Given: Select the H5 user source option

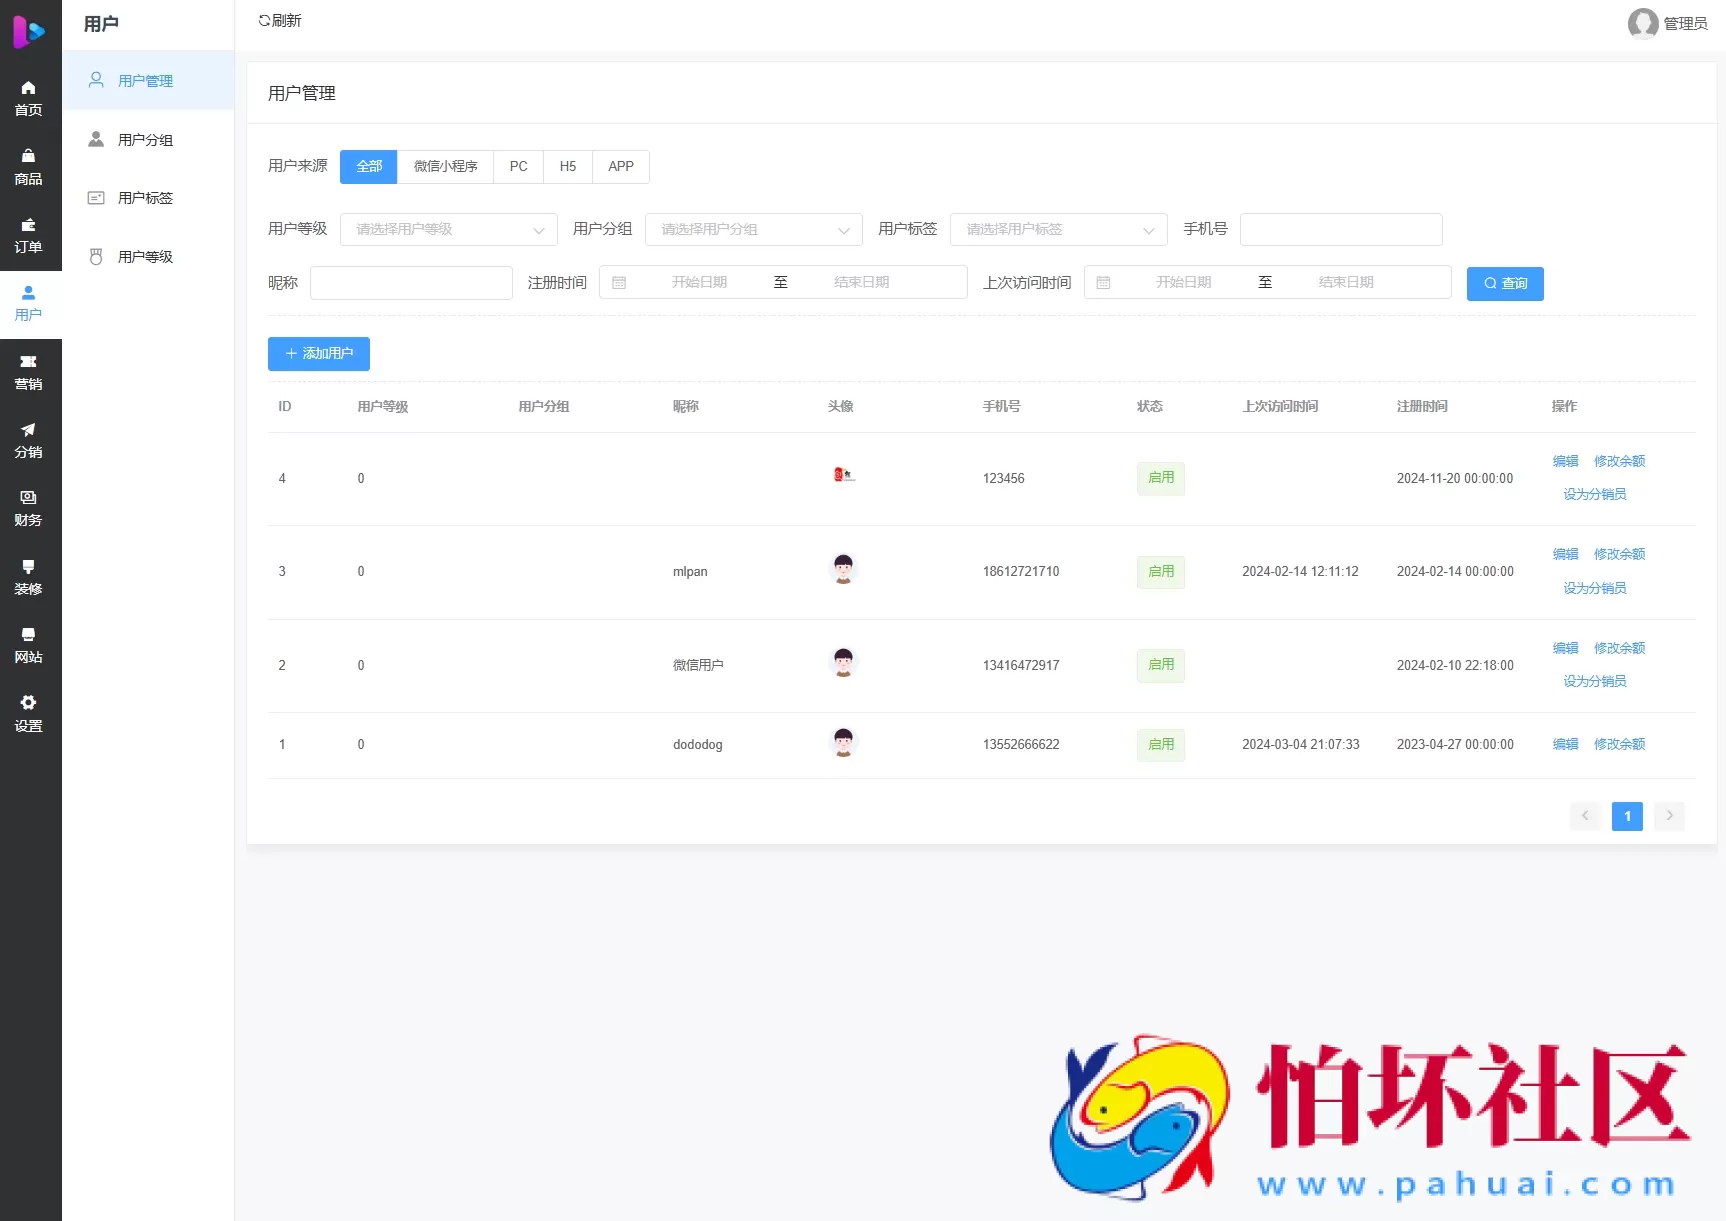Looking at the screenshot, I should point(567,167).
